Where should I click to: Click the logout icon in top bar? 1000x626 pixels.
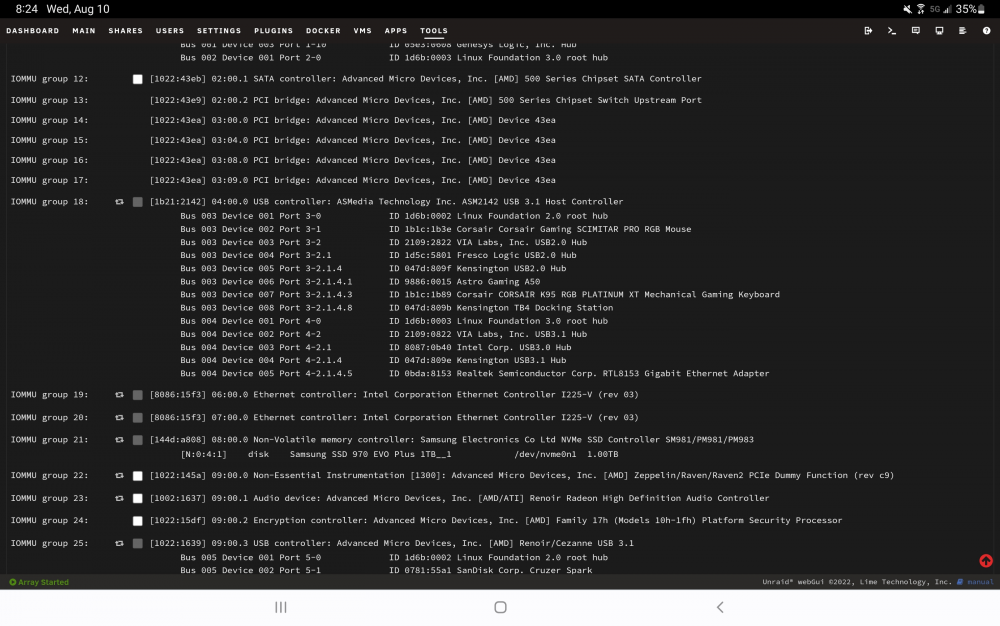click(868, 31)
